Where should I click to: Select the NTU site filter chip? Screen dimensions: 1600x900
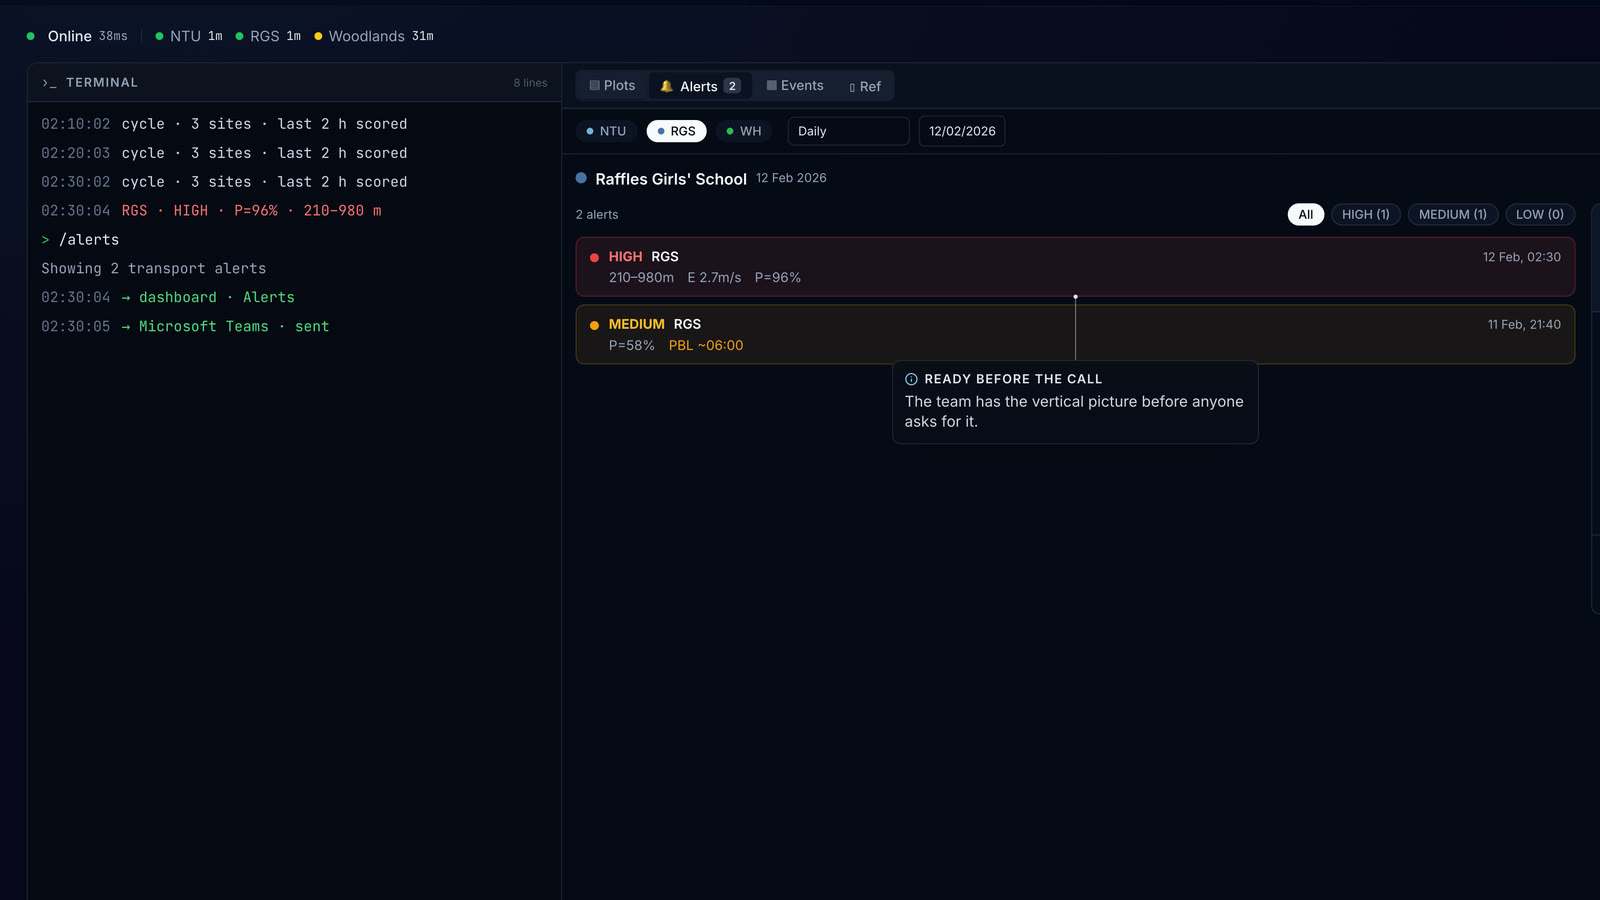[x=606, y=131]
